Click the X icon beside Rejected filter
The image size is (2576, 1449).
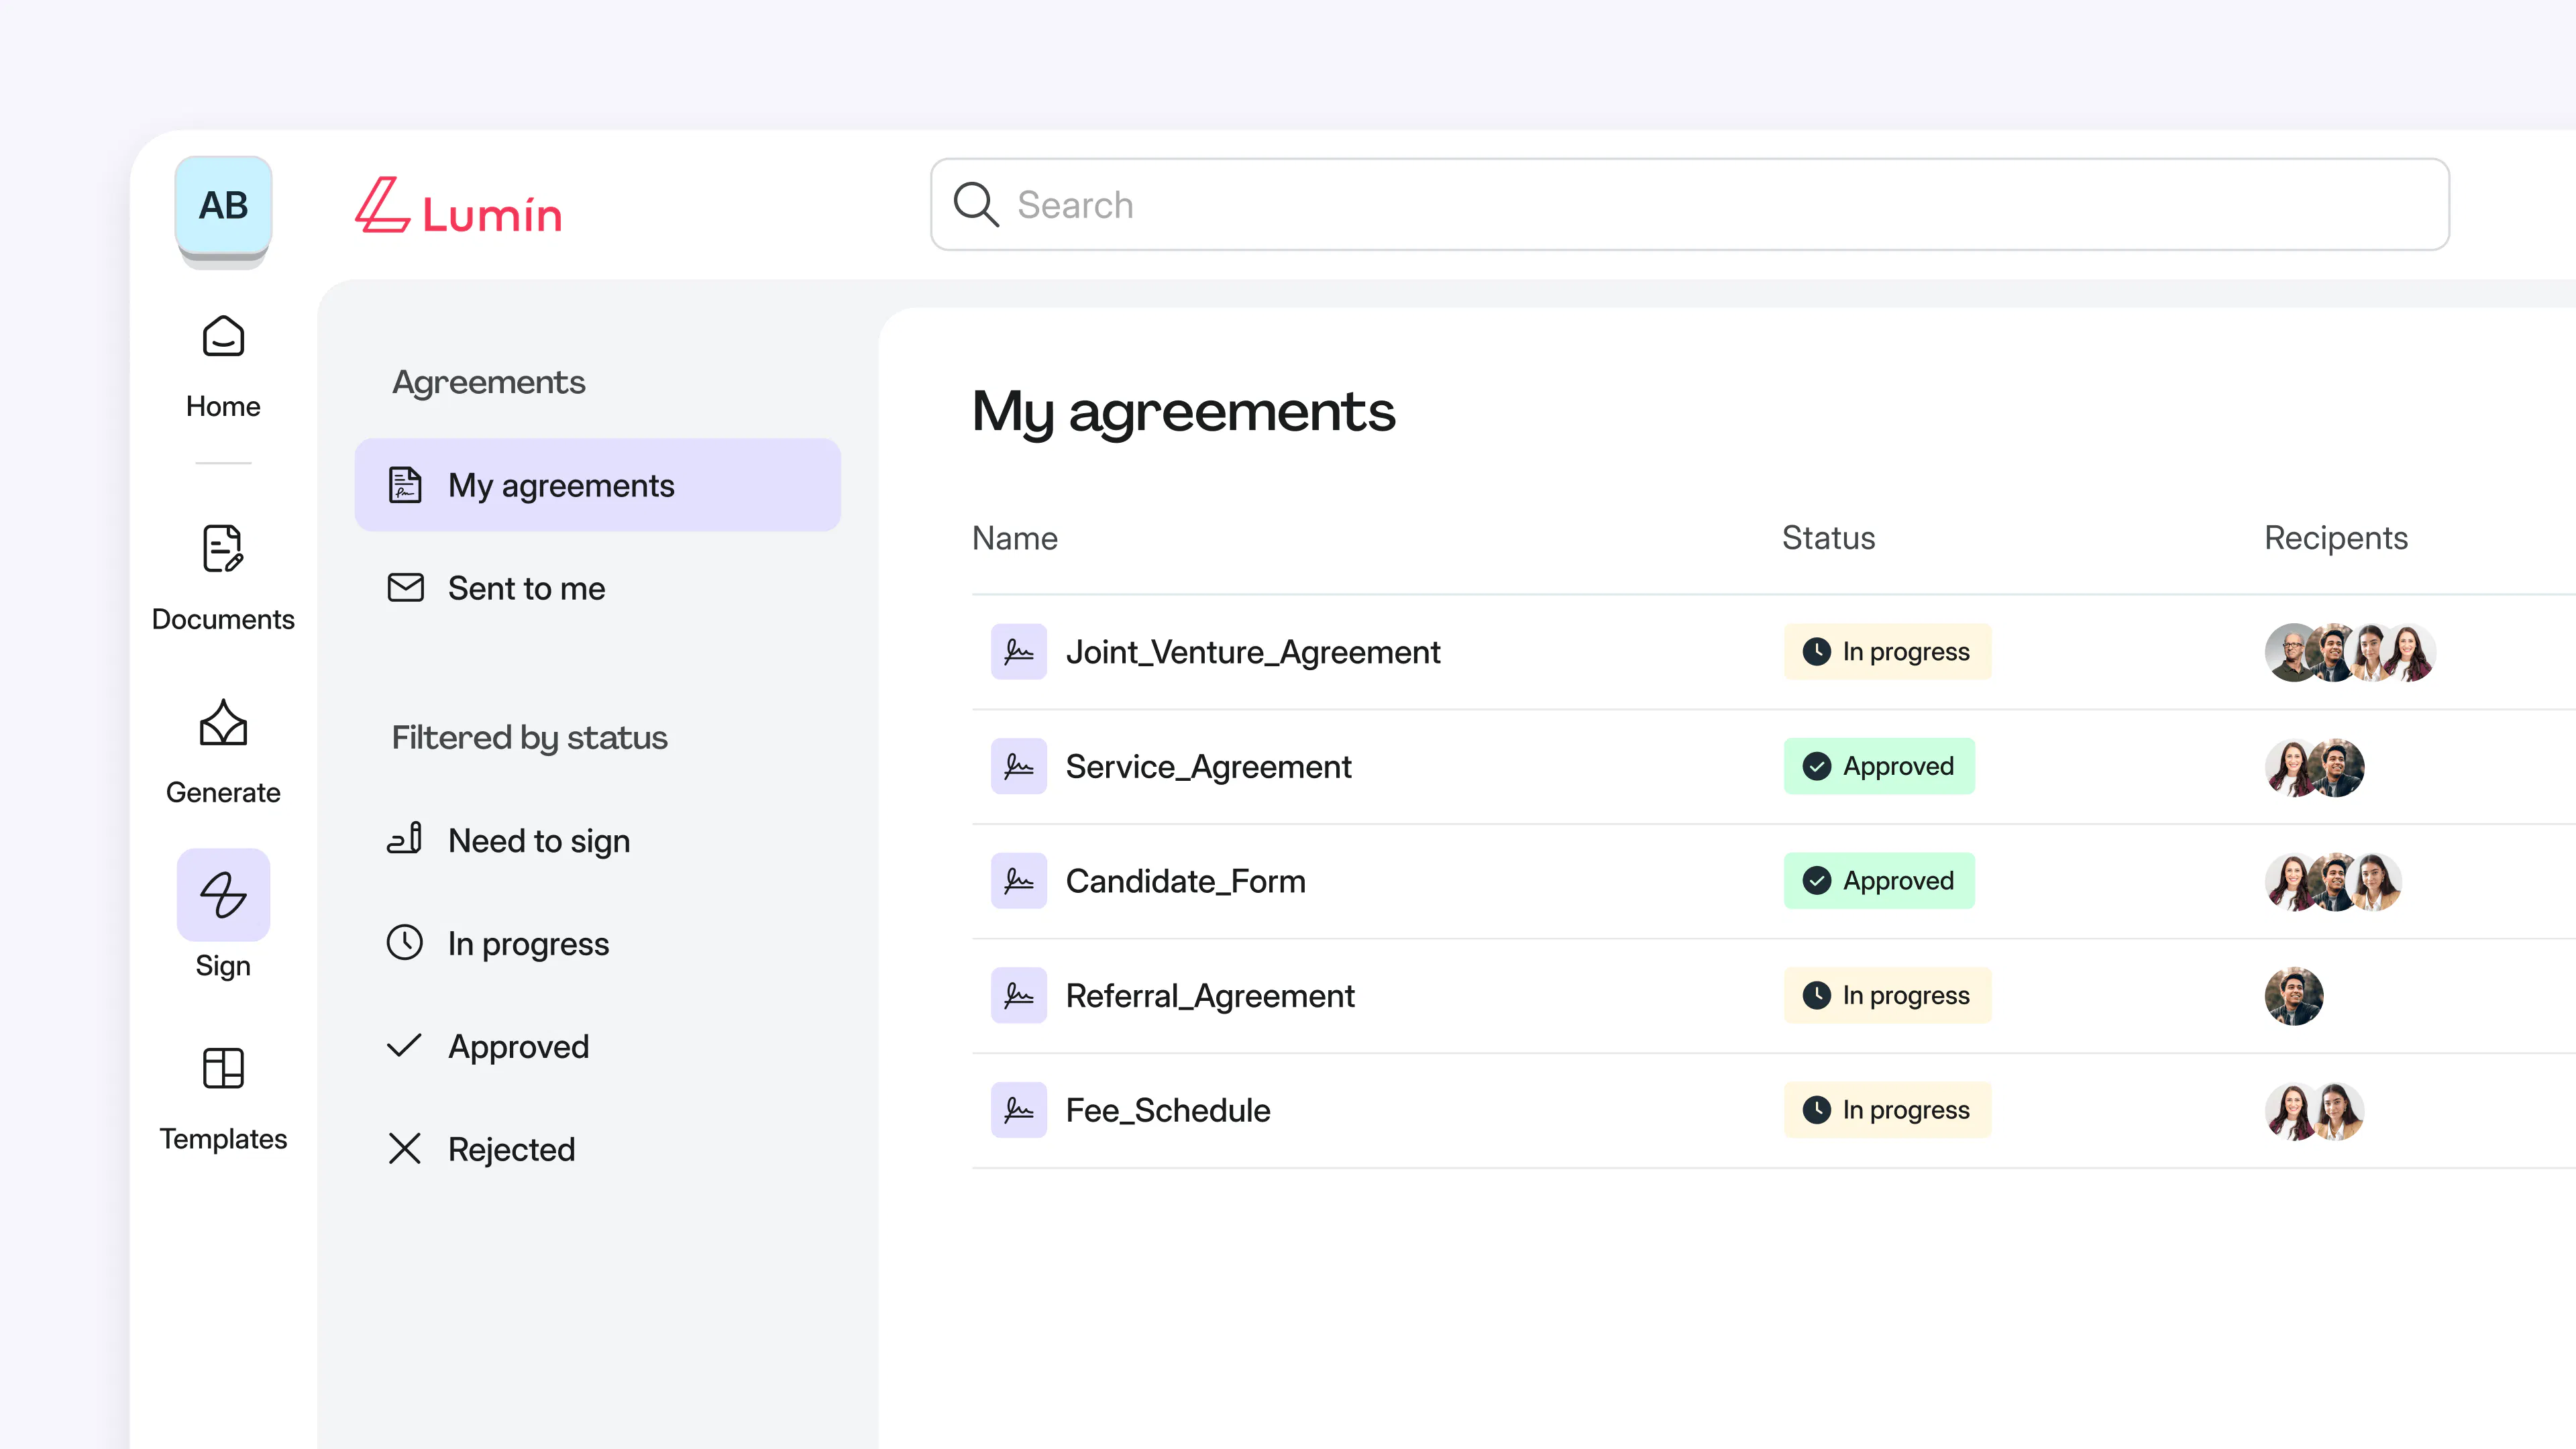[405, 1148]
